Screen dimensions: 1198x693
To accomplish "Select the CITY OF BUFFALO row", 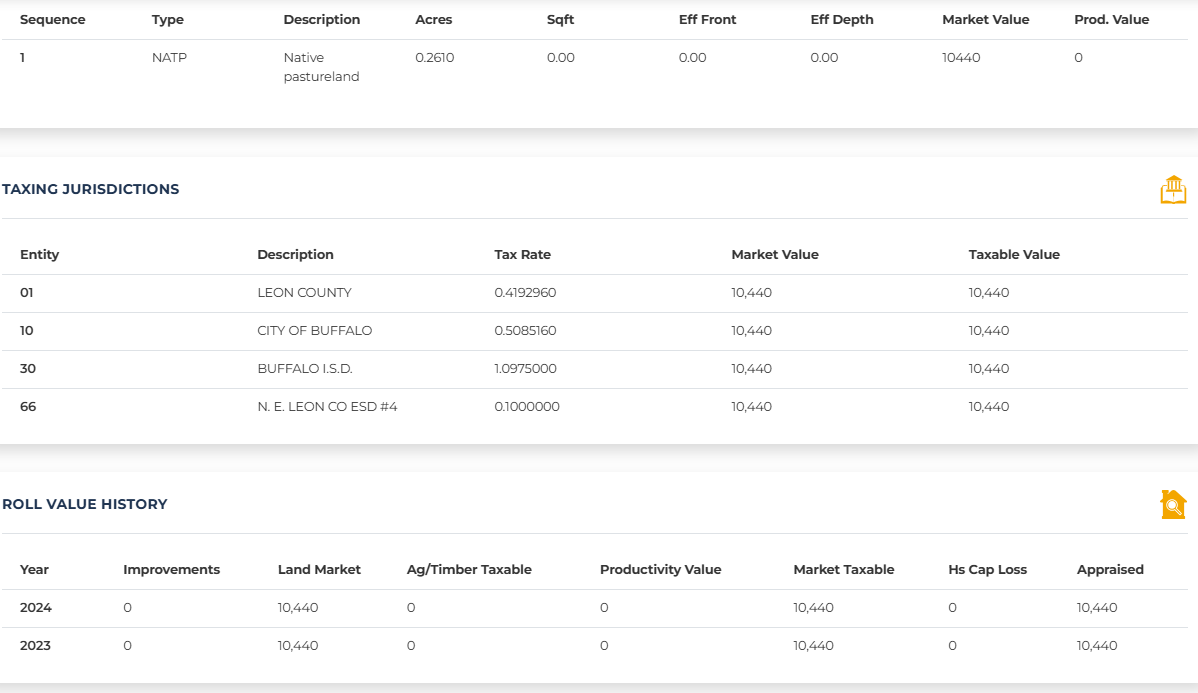I will pyautogui.click(x=314, y=331).
